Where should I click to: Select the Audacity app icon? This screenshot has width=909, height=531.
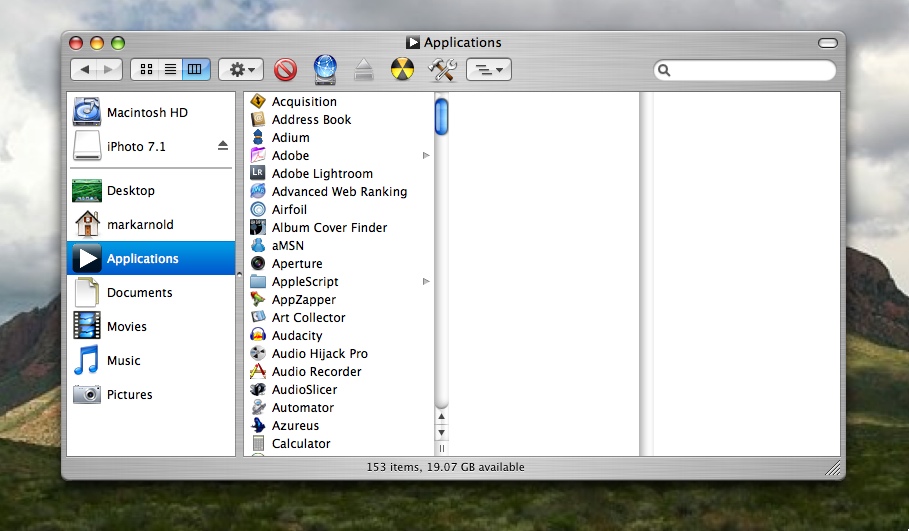click(x=258, y=335)
